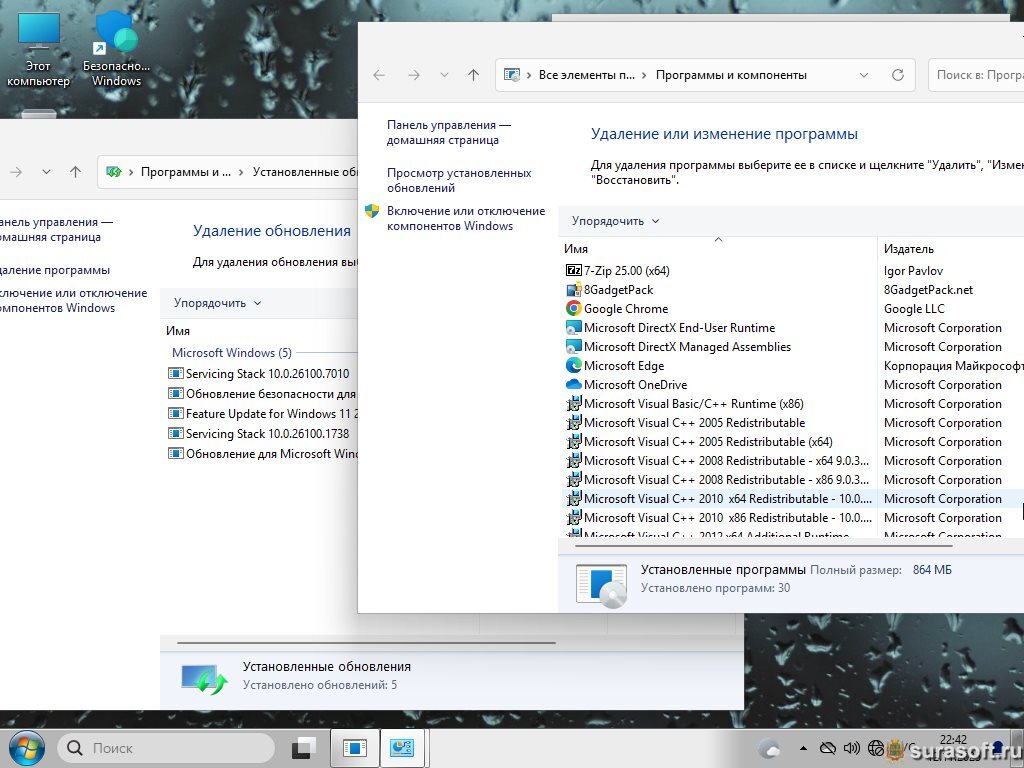Expand address bar history dropdown chevron
The width and height of the screenshot is (1024, 768).
pos(864,75)
